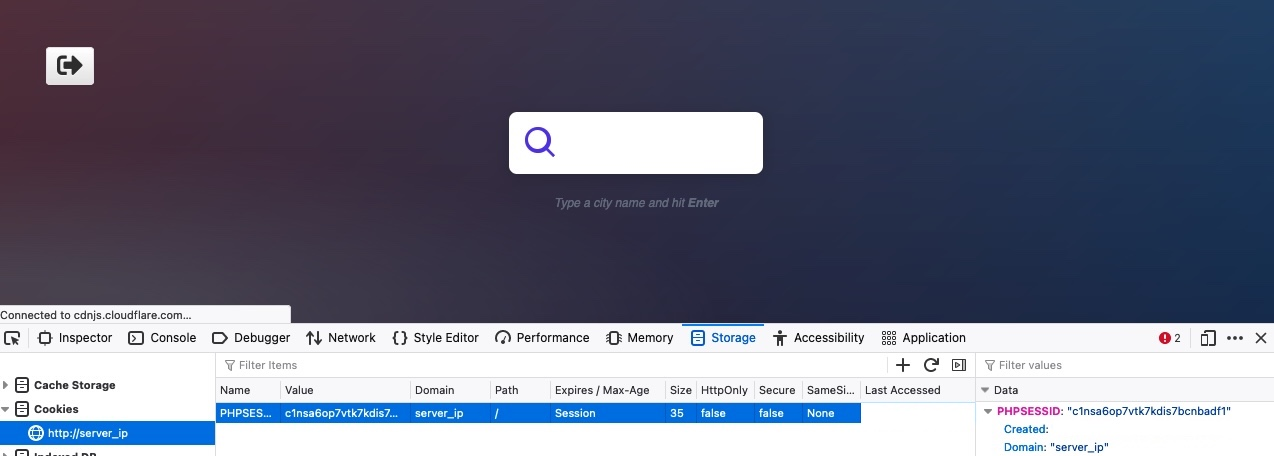Expand the Cache Storage tree node
The height and width of the screenshot is (456, 1274).
tap(6, 385)
